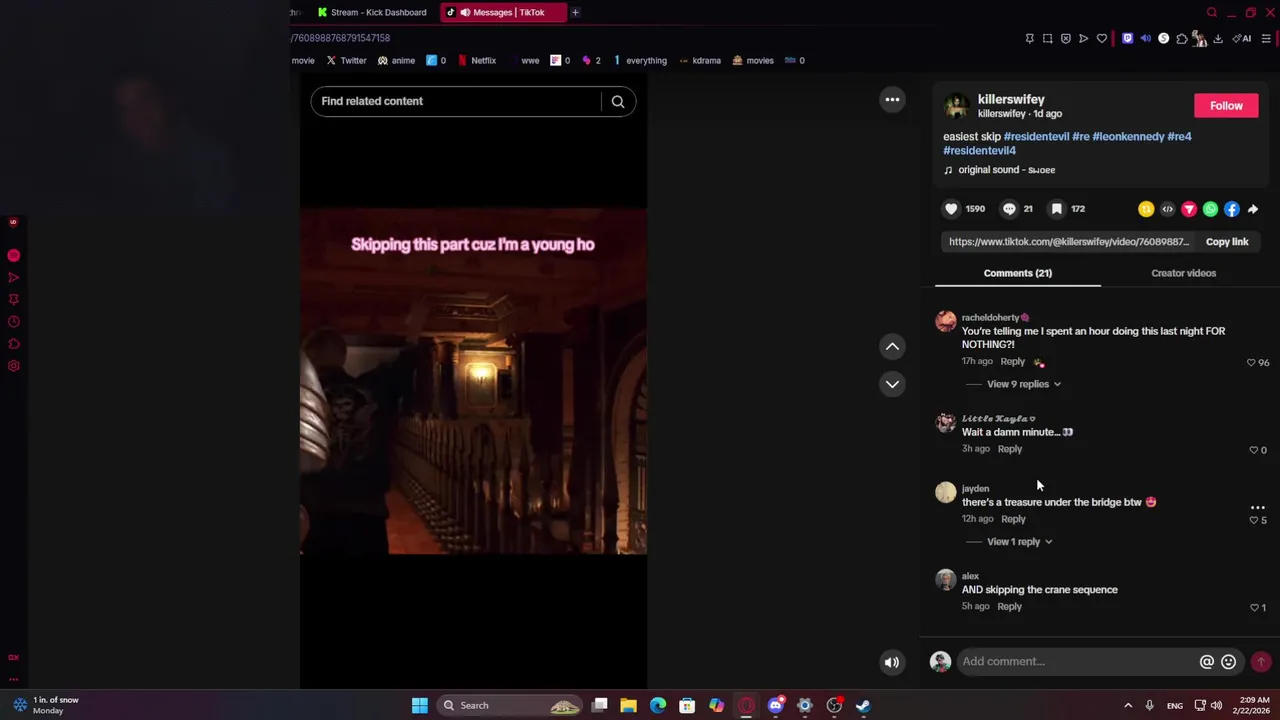Like racheldoherty's comment heart showing 96

(1251, 363)
